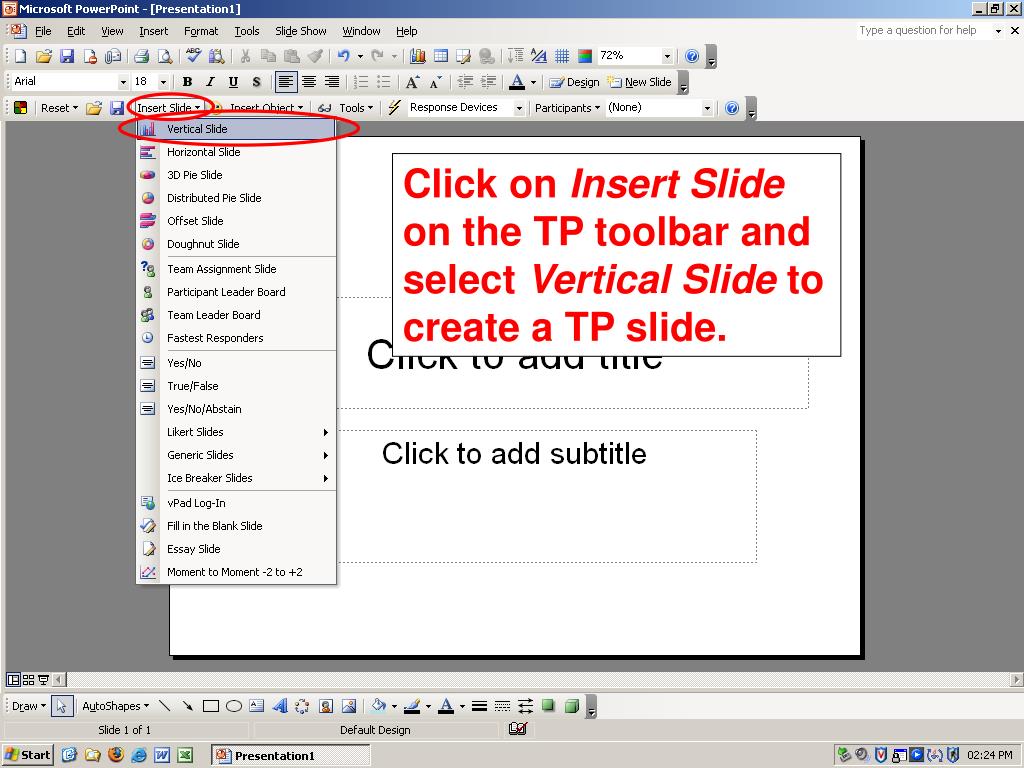This screenshot has width=1024, height=768.
Task: Open PowerPoint Help question mark icon
Action: [692, 56]
